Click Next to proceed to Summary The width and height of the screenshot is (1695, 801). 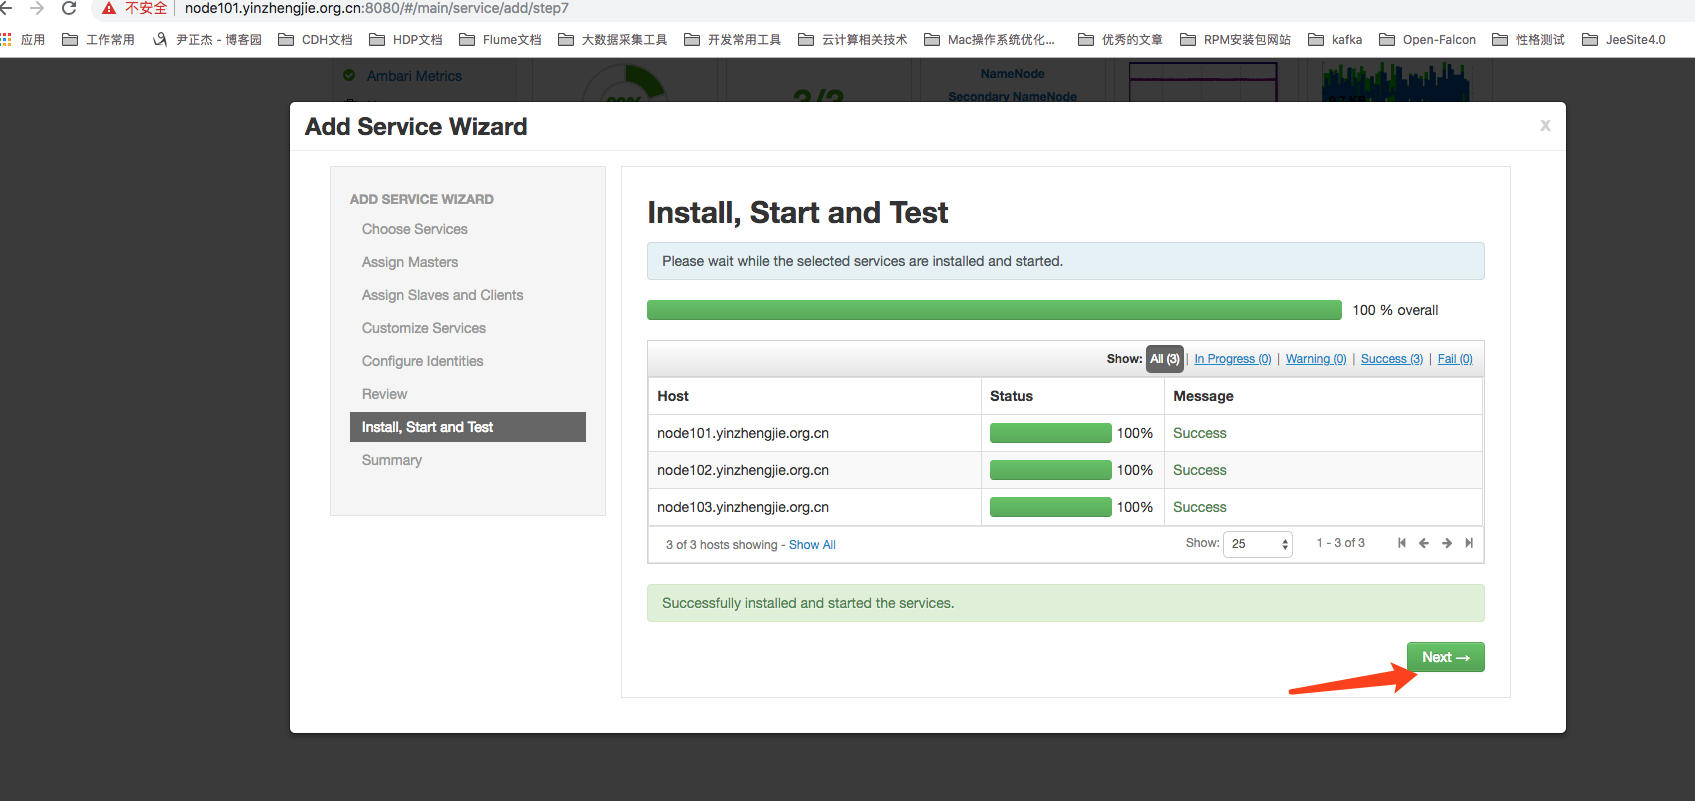coord(1445,657)
